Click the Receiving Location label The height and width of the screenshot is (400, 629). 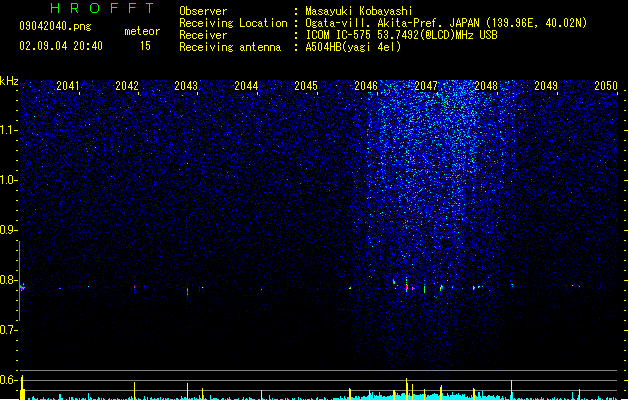pos(233,23)
